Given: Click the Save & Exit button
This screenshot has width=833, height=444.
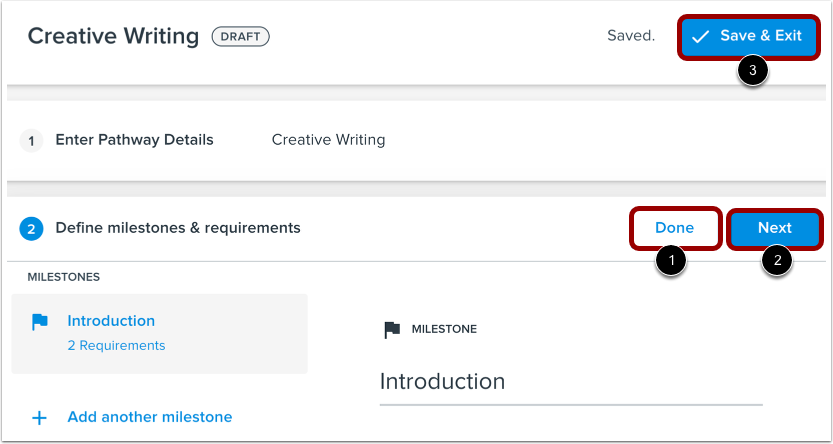Looking at the screenshot, I should 749,36.
